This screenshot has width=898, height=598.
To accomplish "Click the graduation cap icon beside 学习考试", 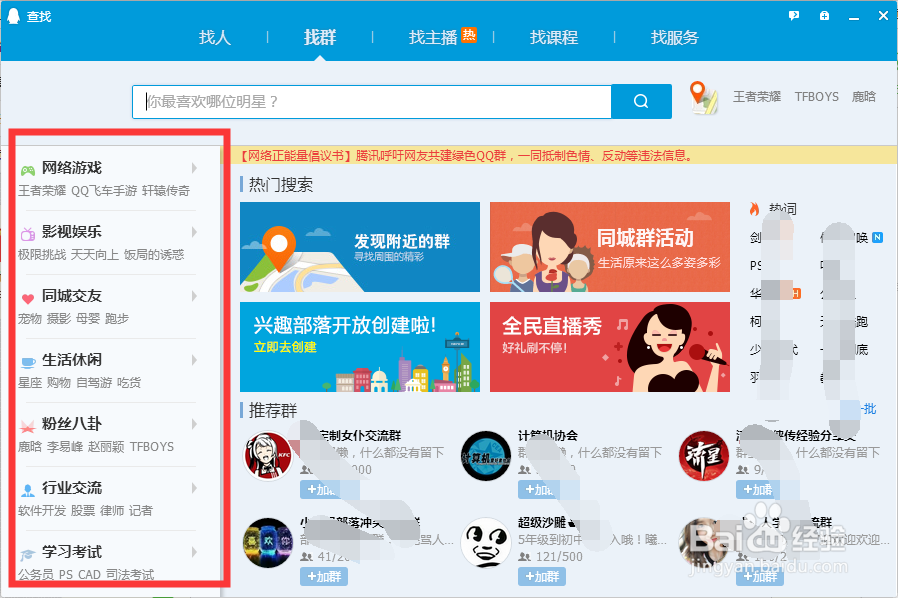I will 27,554.
